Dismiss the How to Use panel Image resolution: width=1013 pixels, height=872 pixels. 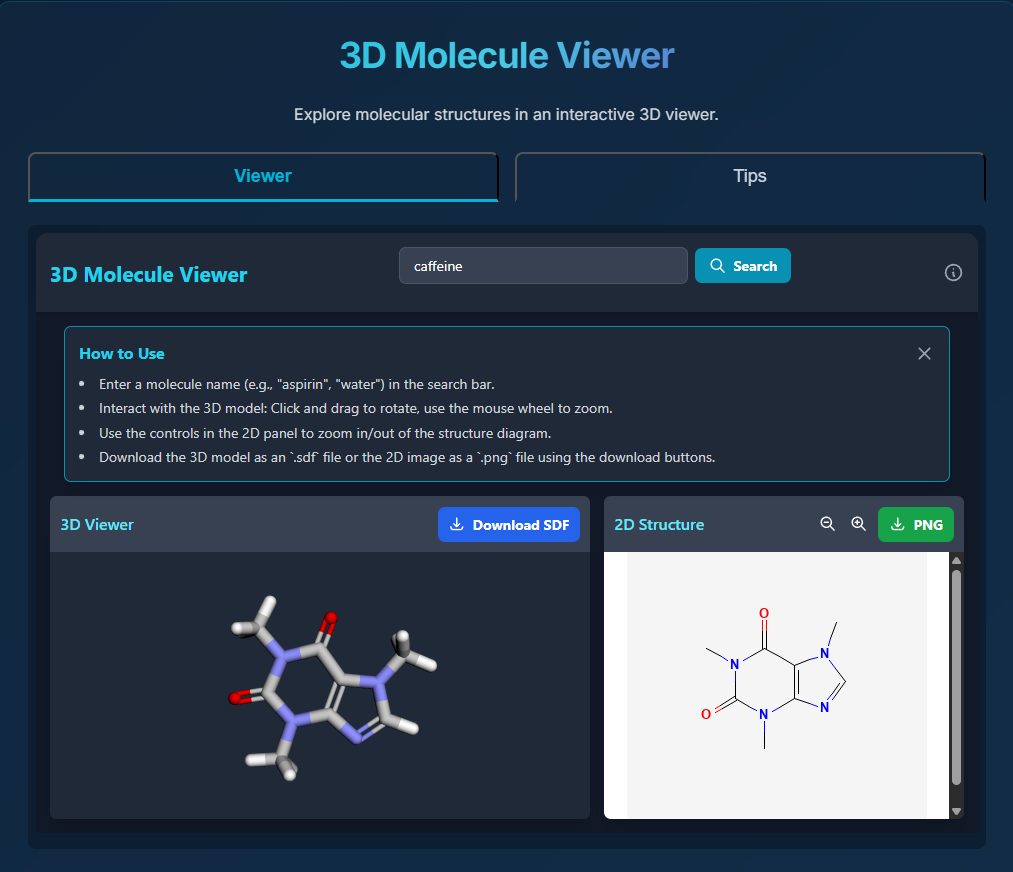[924, 353]
